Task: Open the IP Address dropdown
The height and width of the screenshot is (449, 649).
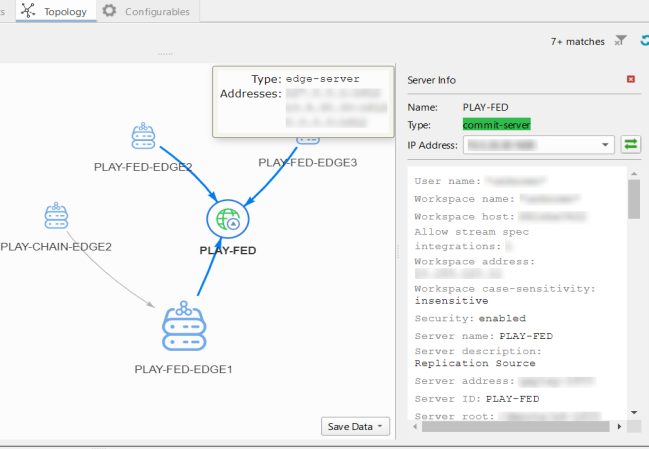Action: coord(605,146)
